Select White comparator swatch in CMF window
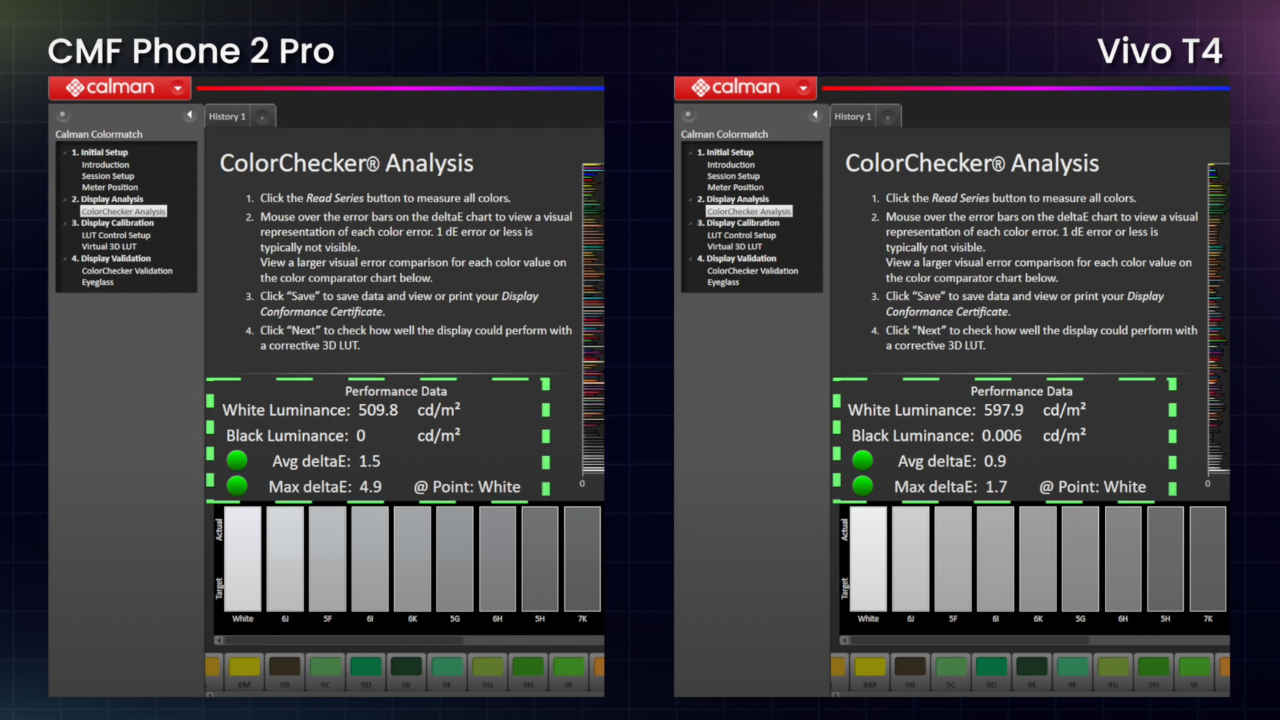This screenshot has height=720, width=1280. pos(243,559)
